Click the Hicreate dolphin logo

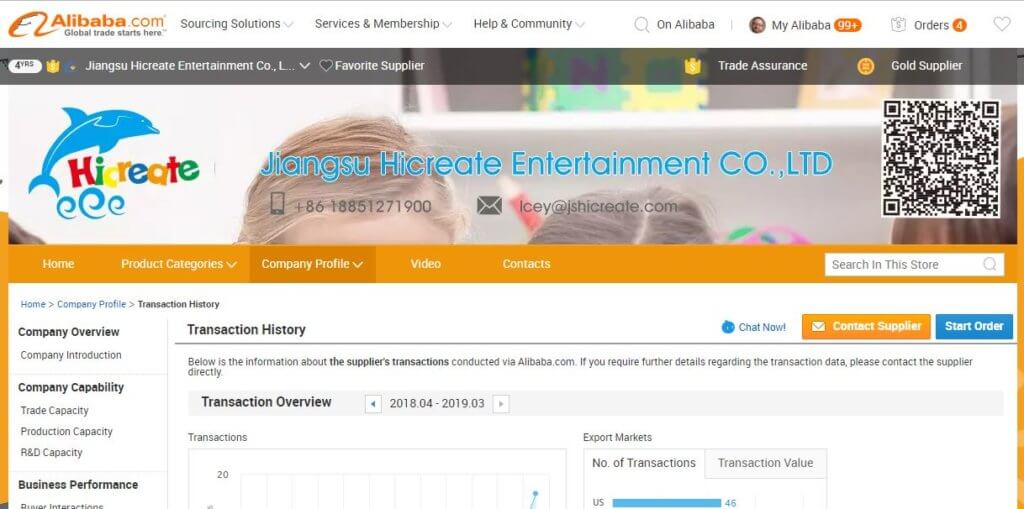coord(111,163)
